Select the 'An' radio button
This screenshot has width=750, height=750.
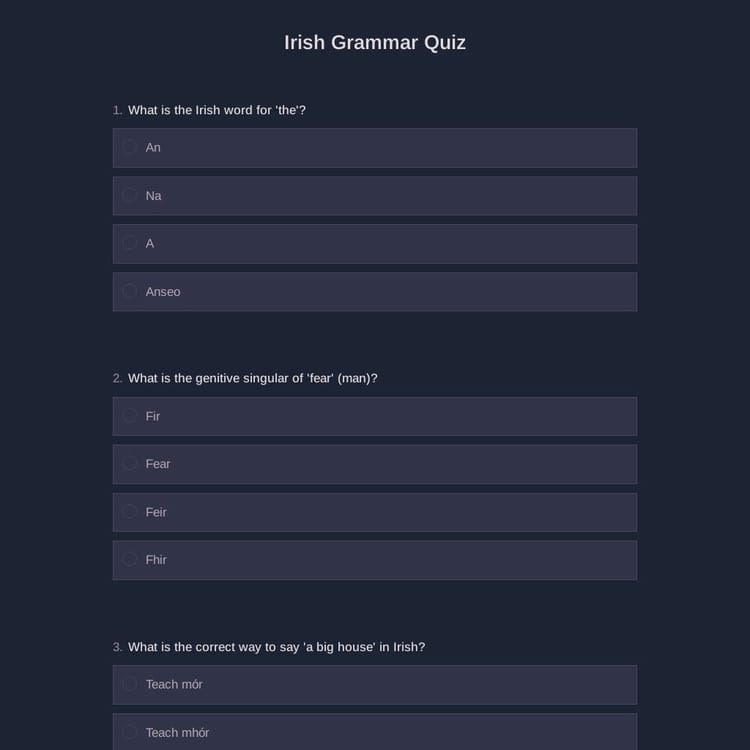tap(130, 147)
